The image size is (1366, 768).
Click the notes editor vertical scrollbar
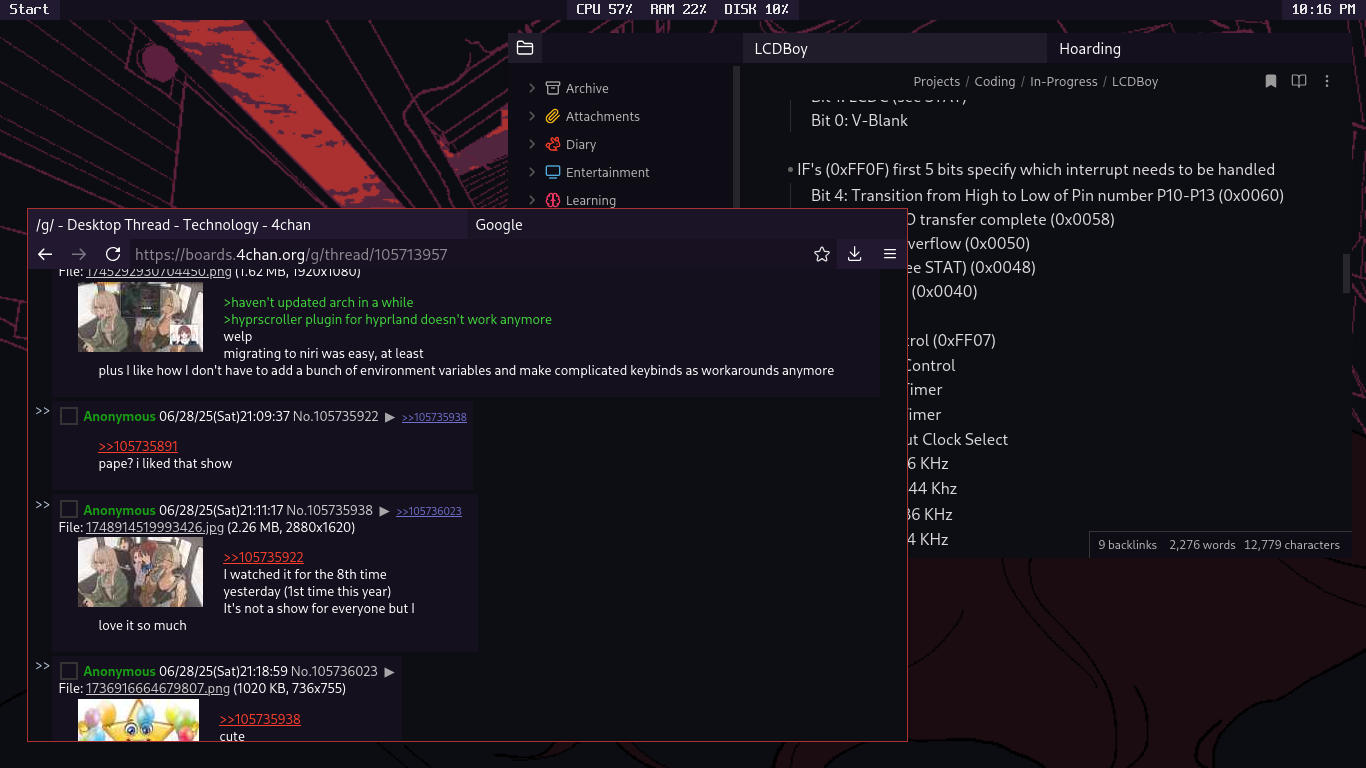click(x=1346, y=273)
